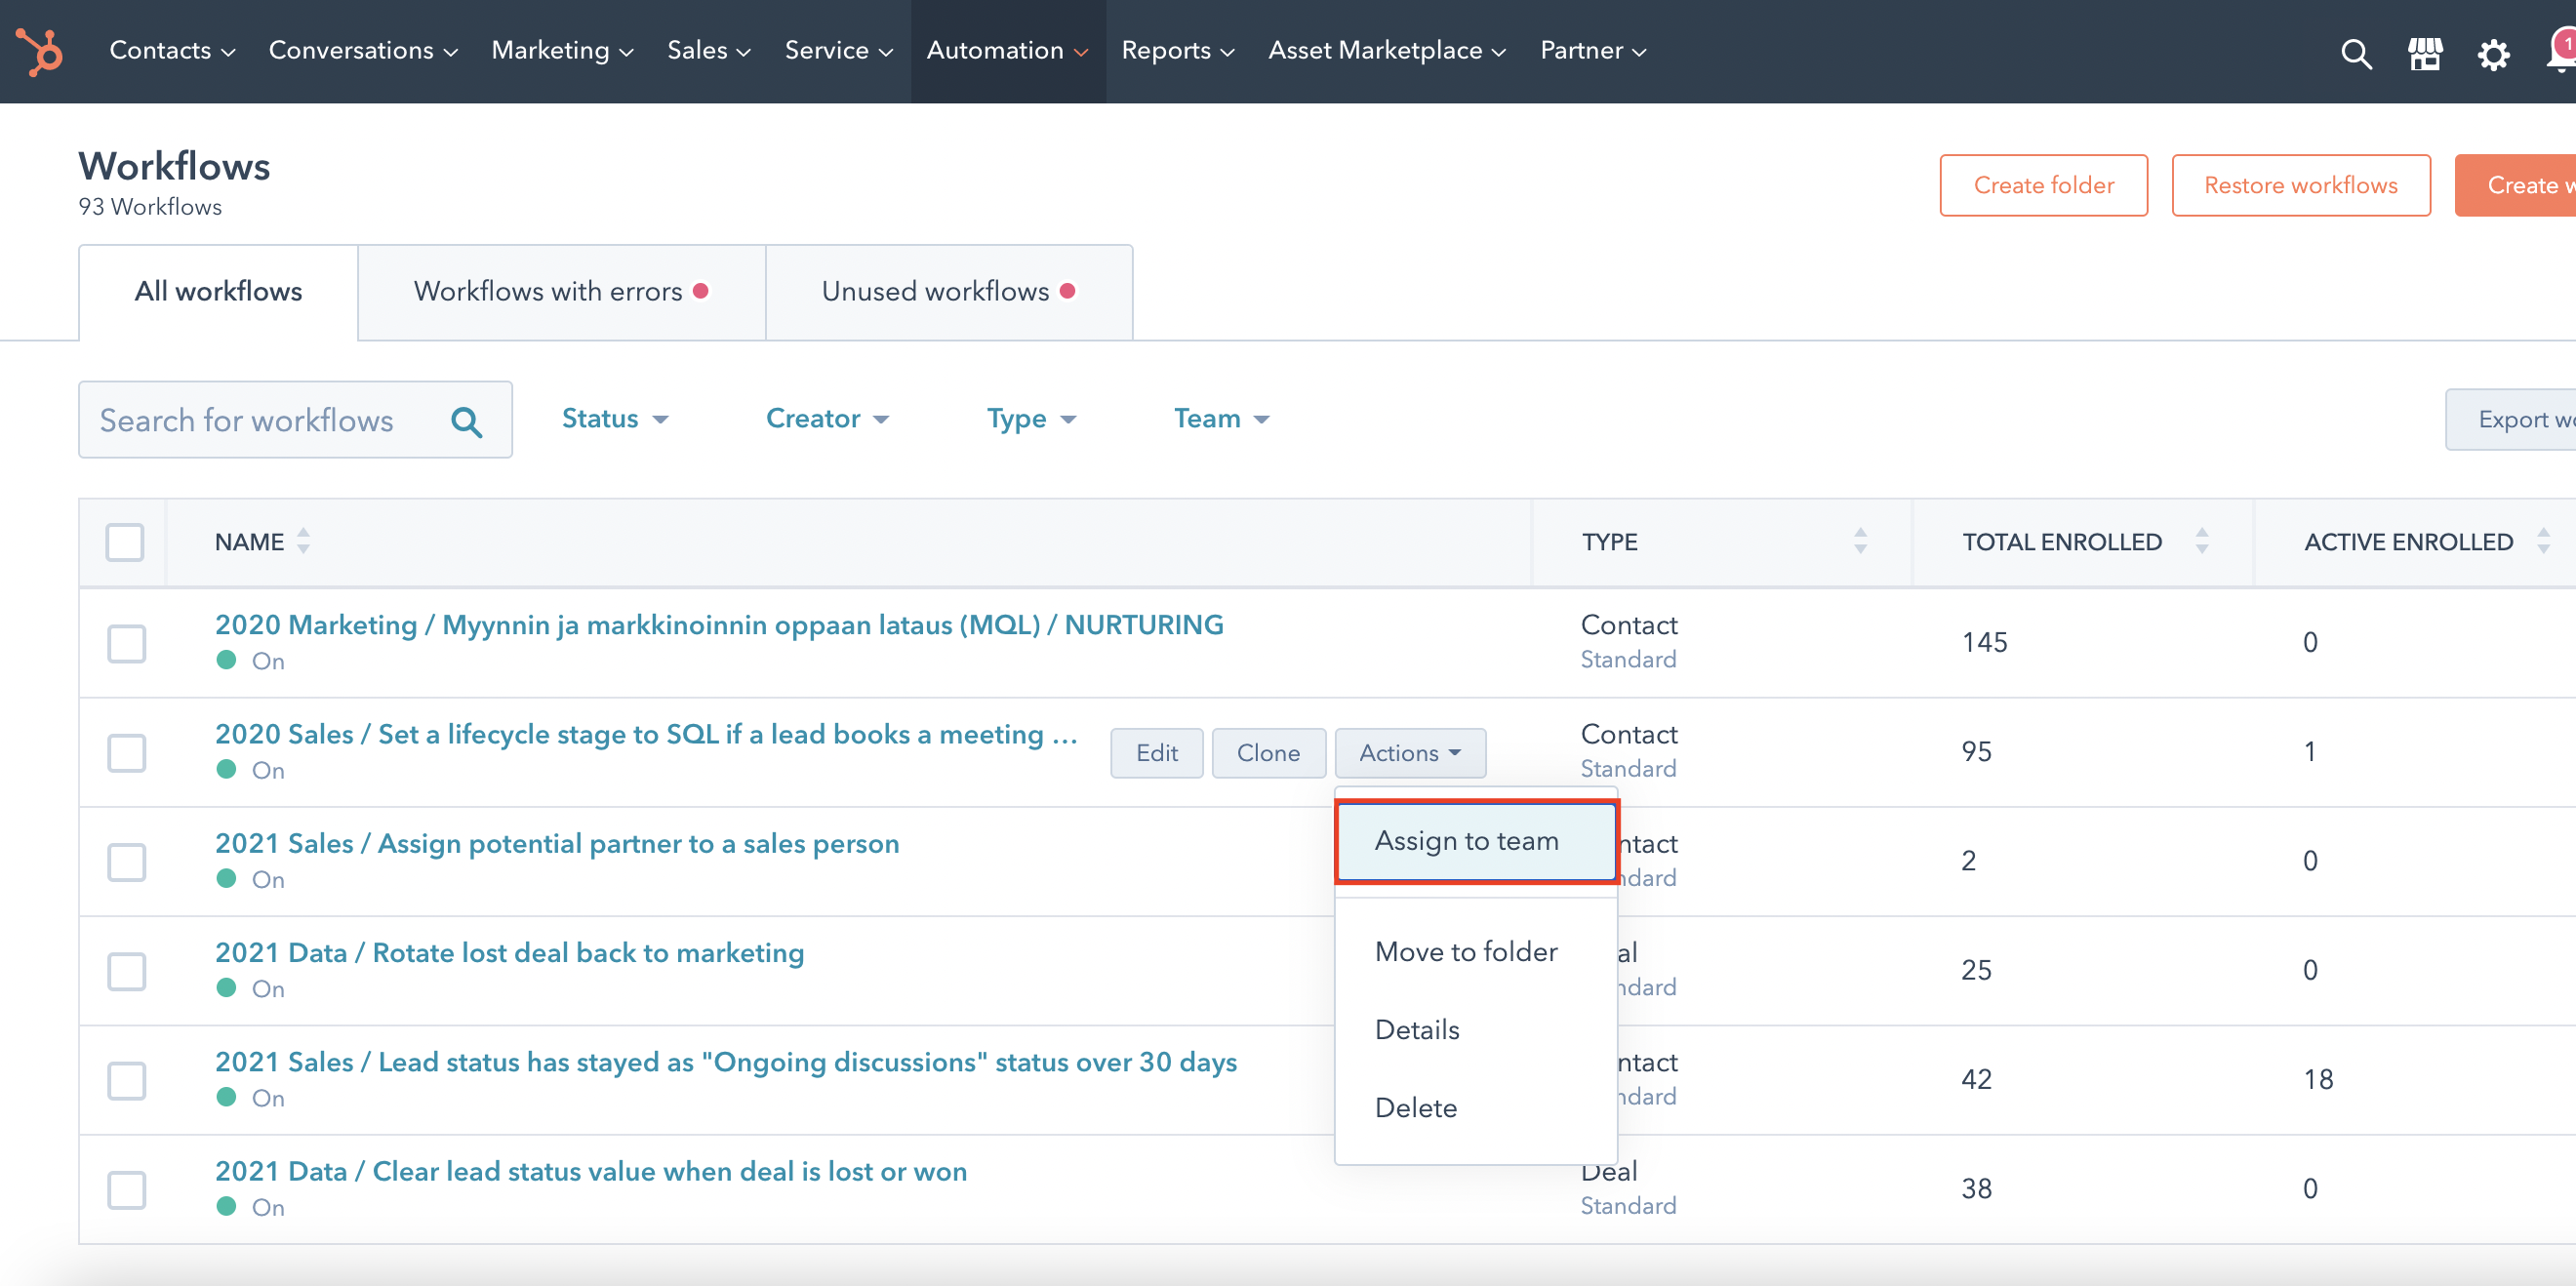Open the settings gear icon
2576x1286 pixels.
point(2492,53)
